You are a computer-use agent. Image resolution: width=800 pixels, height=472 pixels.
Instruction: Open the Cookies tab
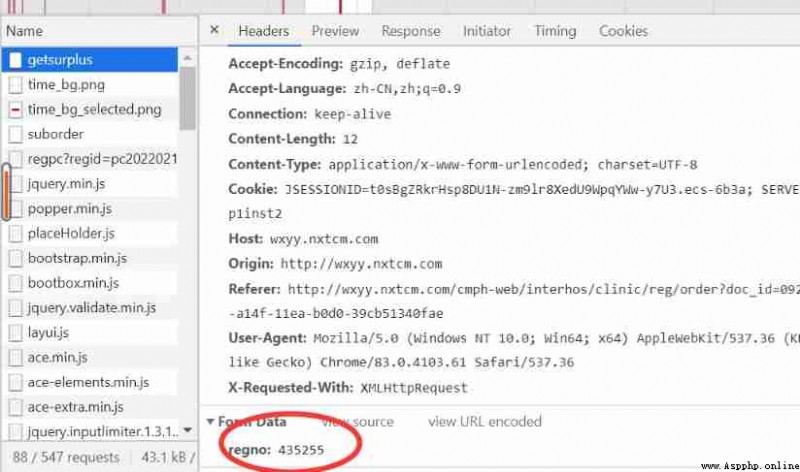(623, 31)
